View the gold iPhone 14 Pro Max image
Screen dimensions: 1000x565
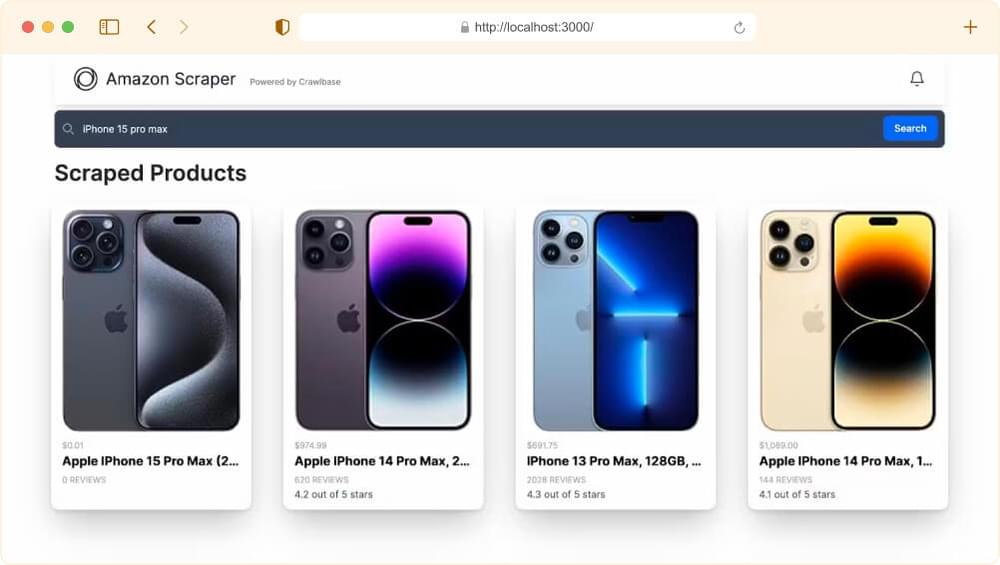pos(848,321)
